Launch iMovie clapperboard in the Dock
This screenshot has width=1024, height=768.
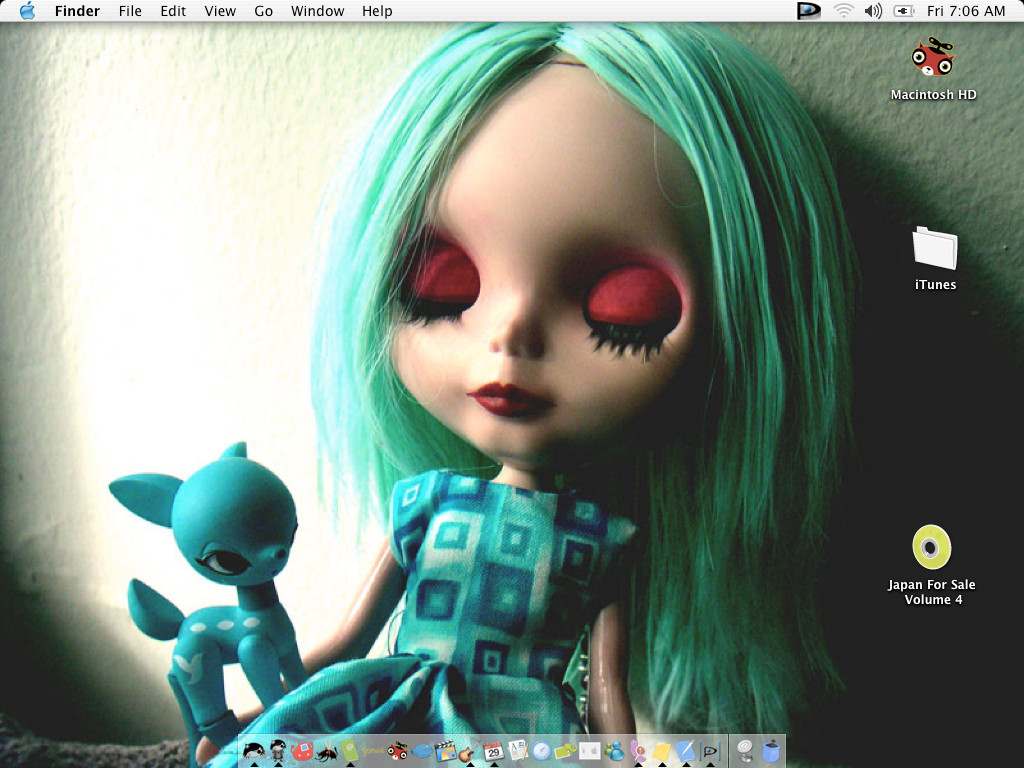pyautogui.click(x=445, y=751)
